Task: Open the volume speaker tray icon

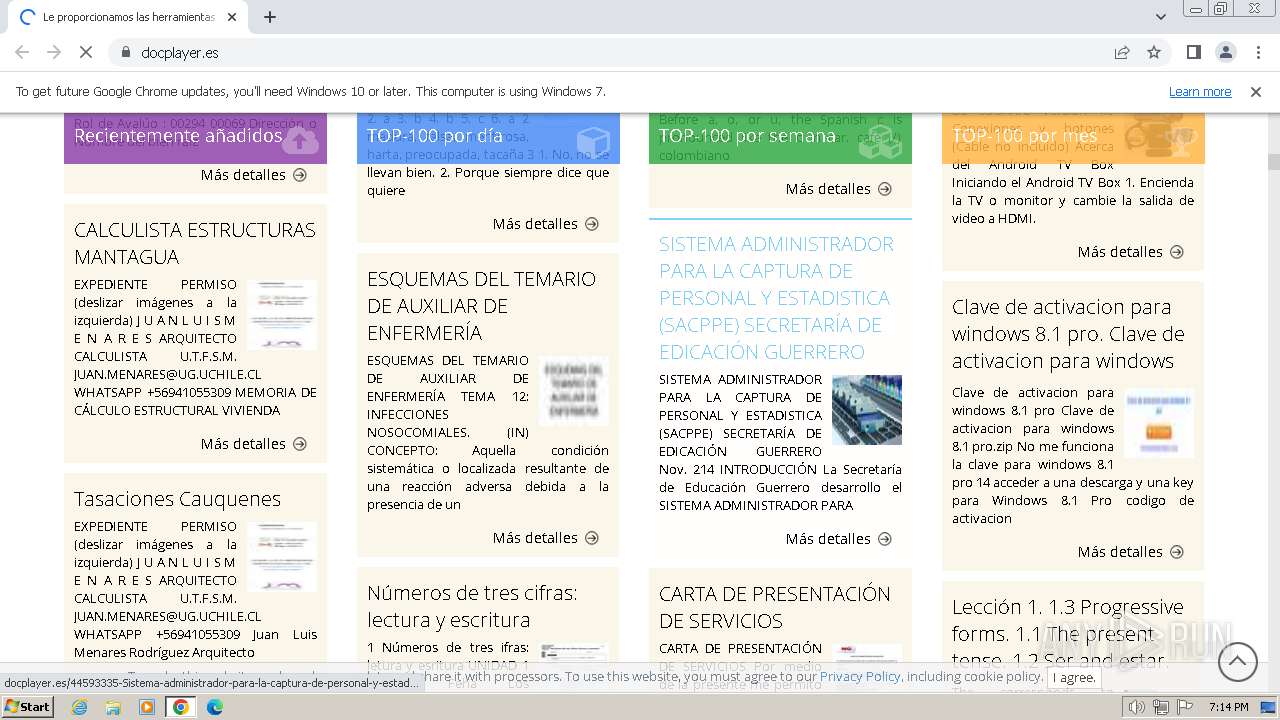Action: point(1137,707)
